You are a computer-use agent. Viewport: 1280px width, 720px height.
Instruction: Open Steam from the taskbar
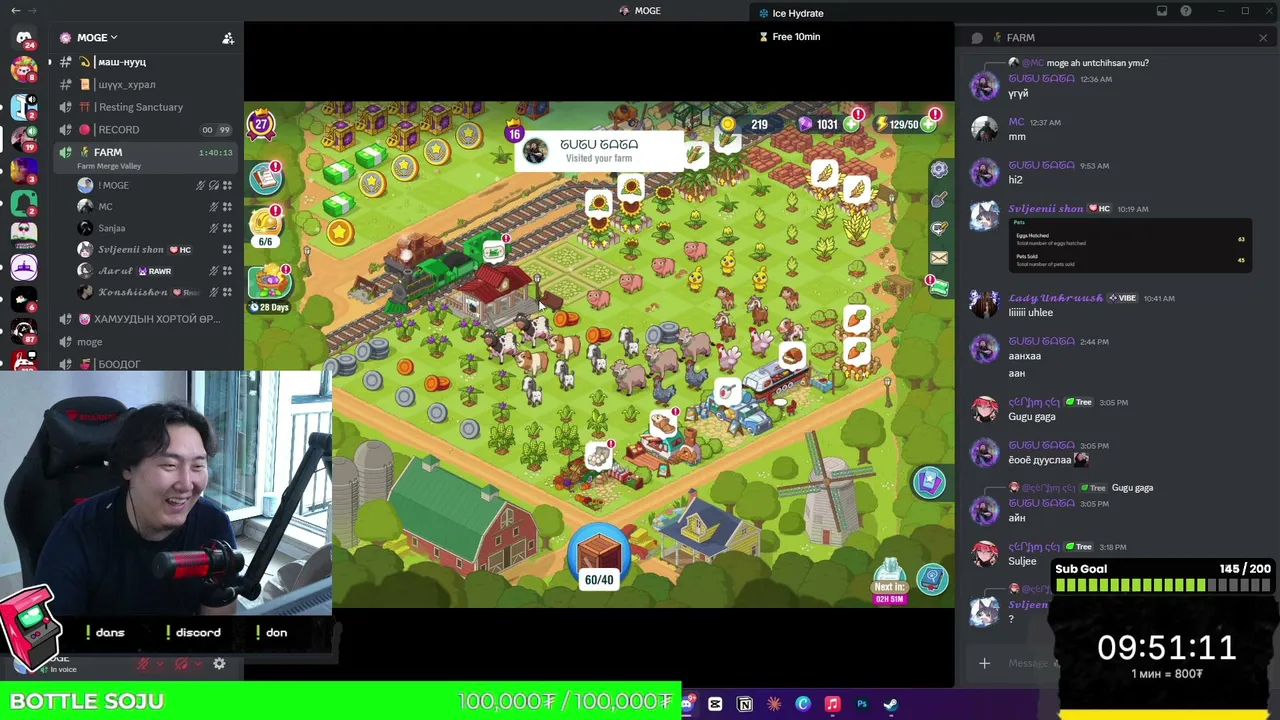(890, 704)
